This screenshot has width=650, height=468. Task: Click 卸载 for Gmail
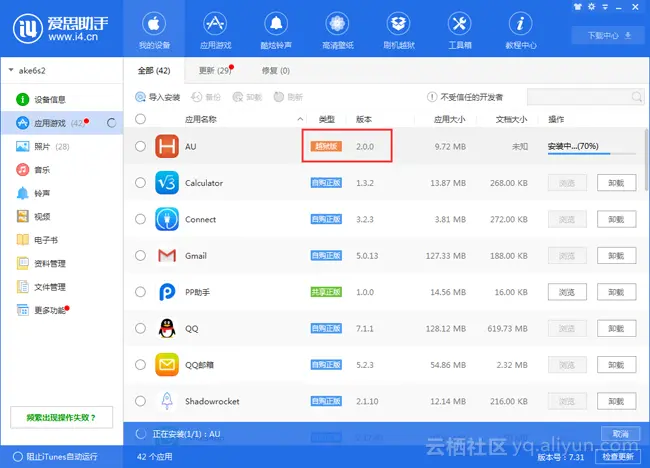coord(616,255)
